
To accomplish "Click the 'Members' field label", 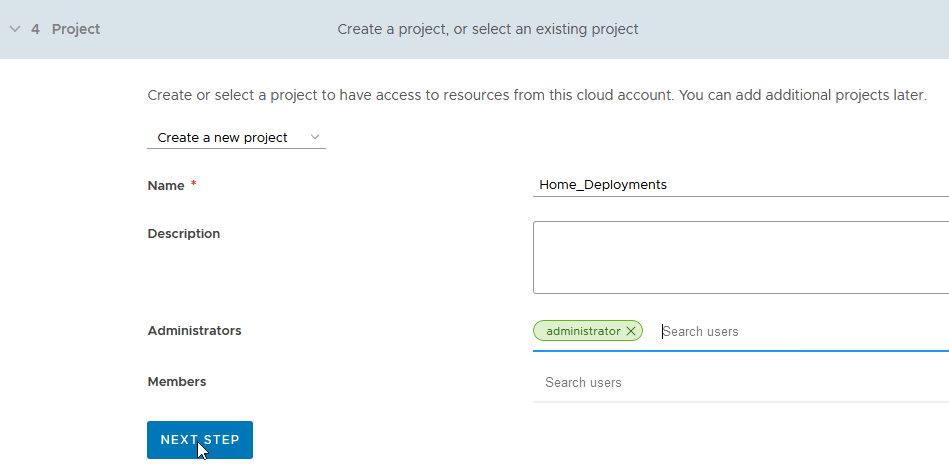I will (x=177, y=382).
